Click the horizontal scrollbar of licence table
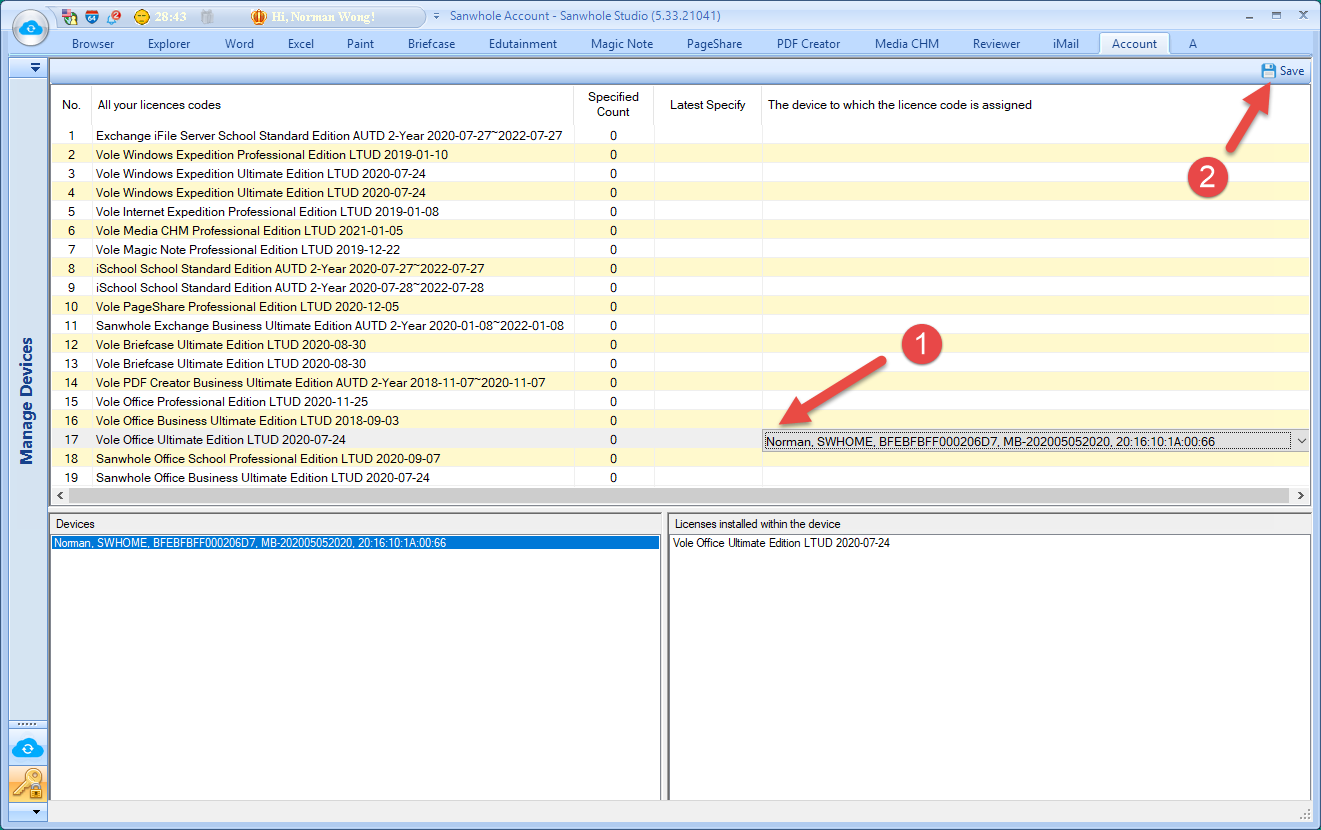Image resolution: width=1321 pixels, height=830 pixels. (680, 495)
